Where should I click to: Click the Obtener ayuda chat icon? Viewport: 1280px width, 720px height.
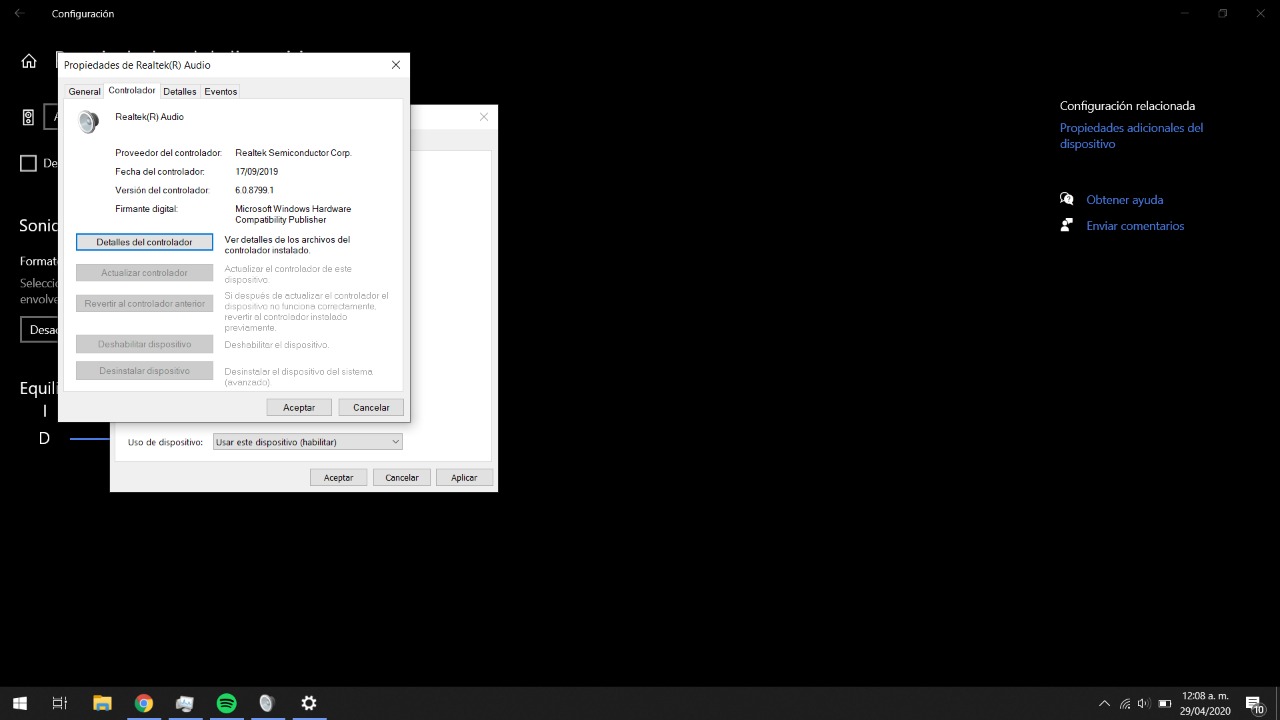1067,199
